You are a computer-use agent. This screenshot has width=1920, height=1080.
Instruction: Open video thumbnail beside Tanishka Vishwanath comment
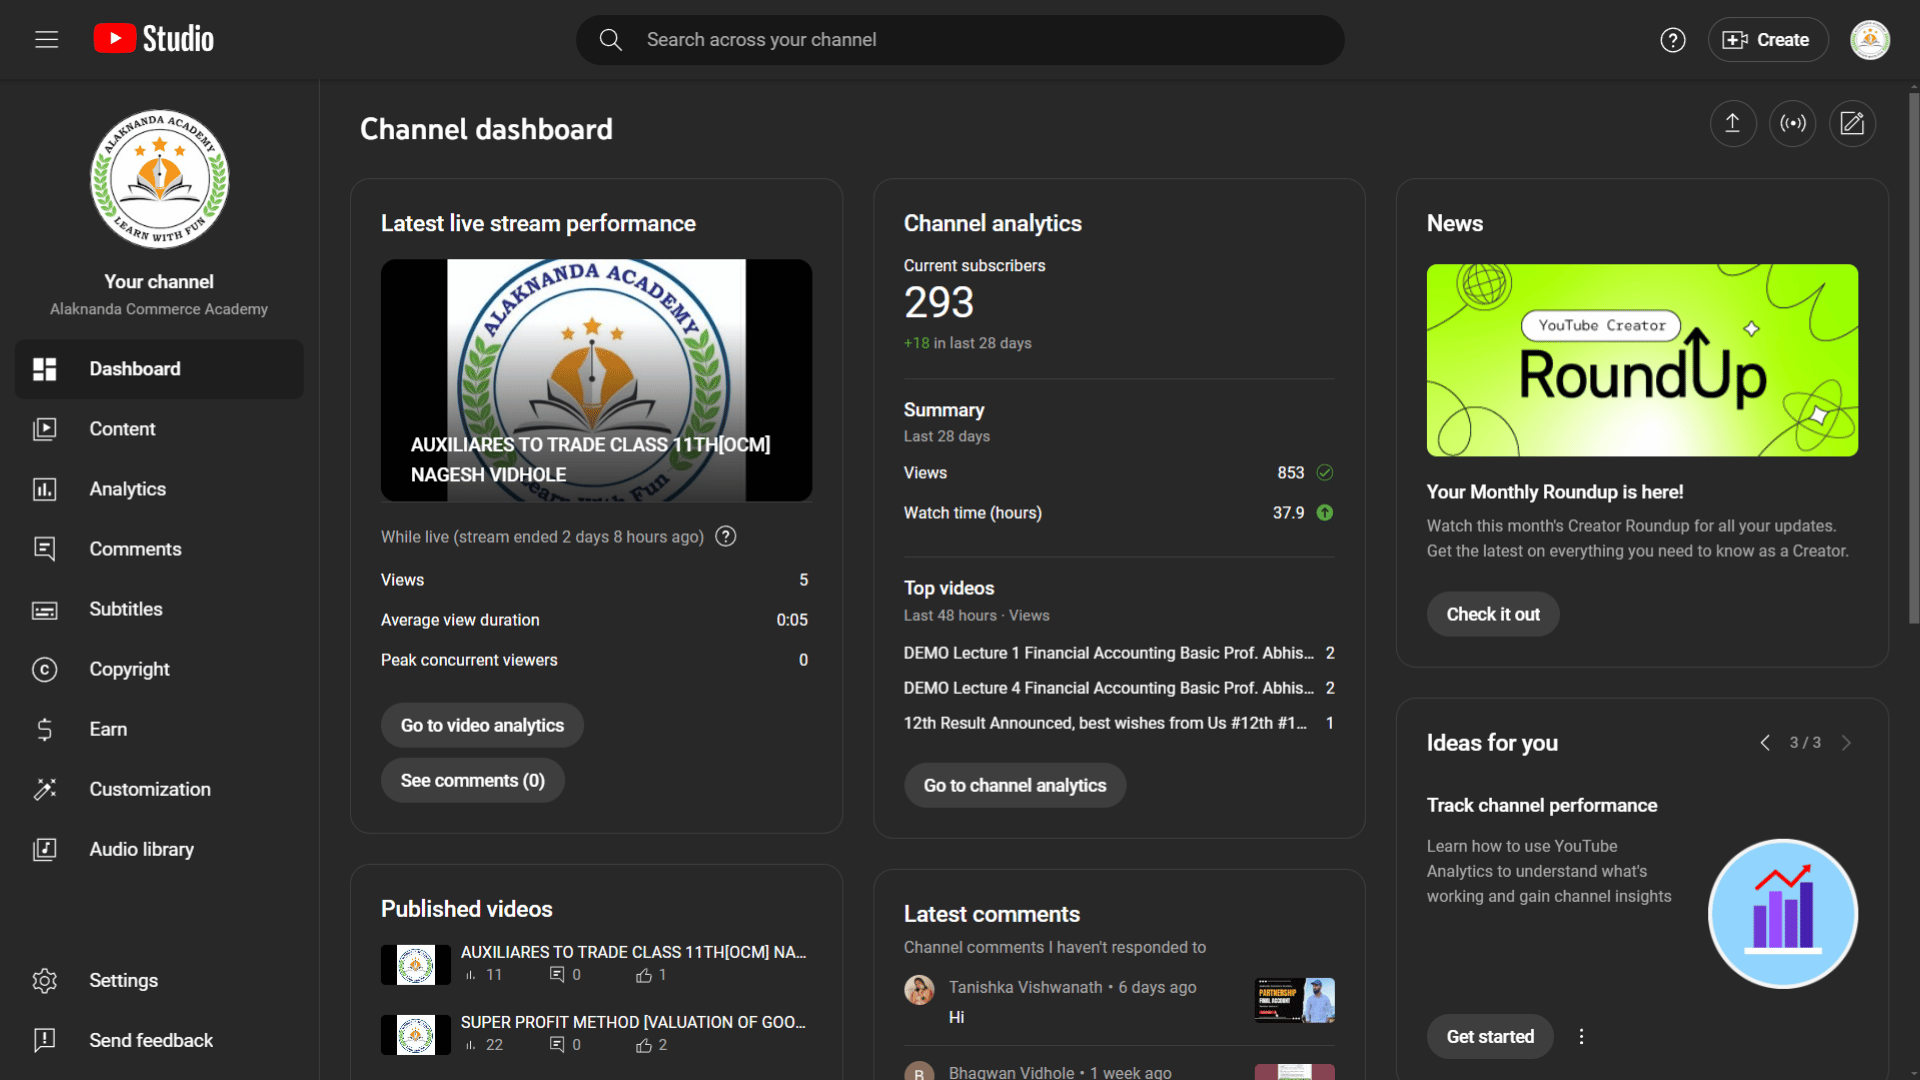click(x=1294, y=1000)
